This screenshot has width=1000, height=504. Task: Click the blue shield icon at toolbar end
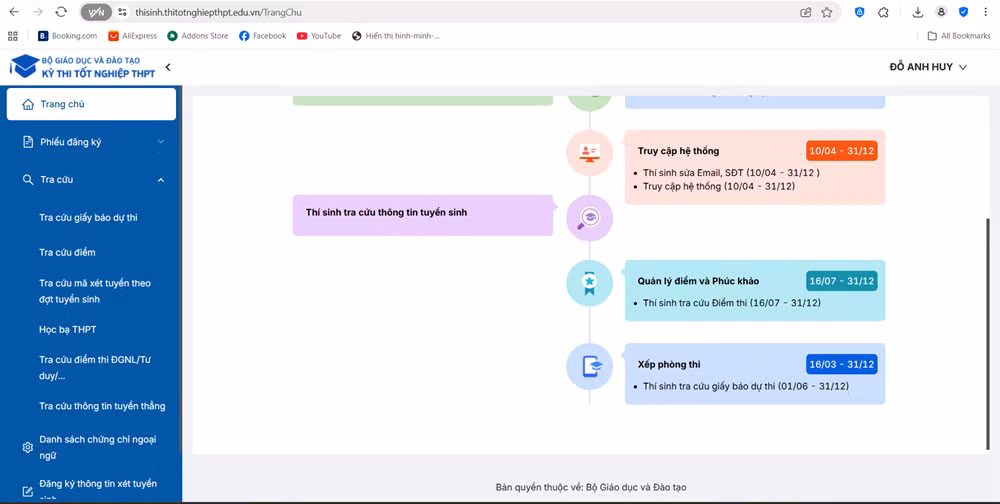click(x=964, y=12)
